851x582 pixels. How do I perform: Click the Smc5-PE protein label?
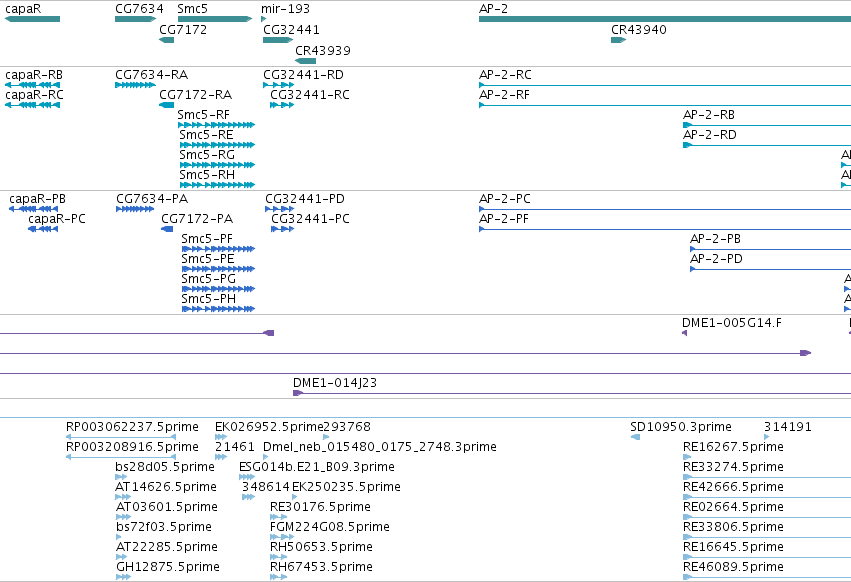[208, 259]
